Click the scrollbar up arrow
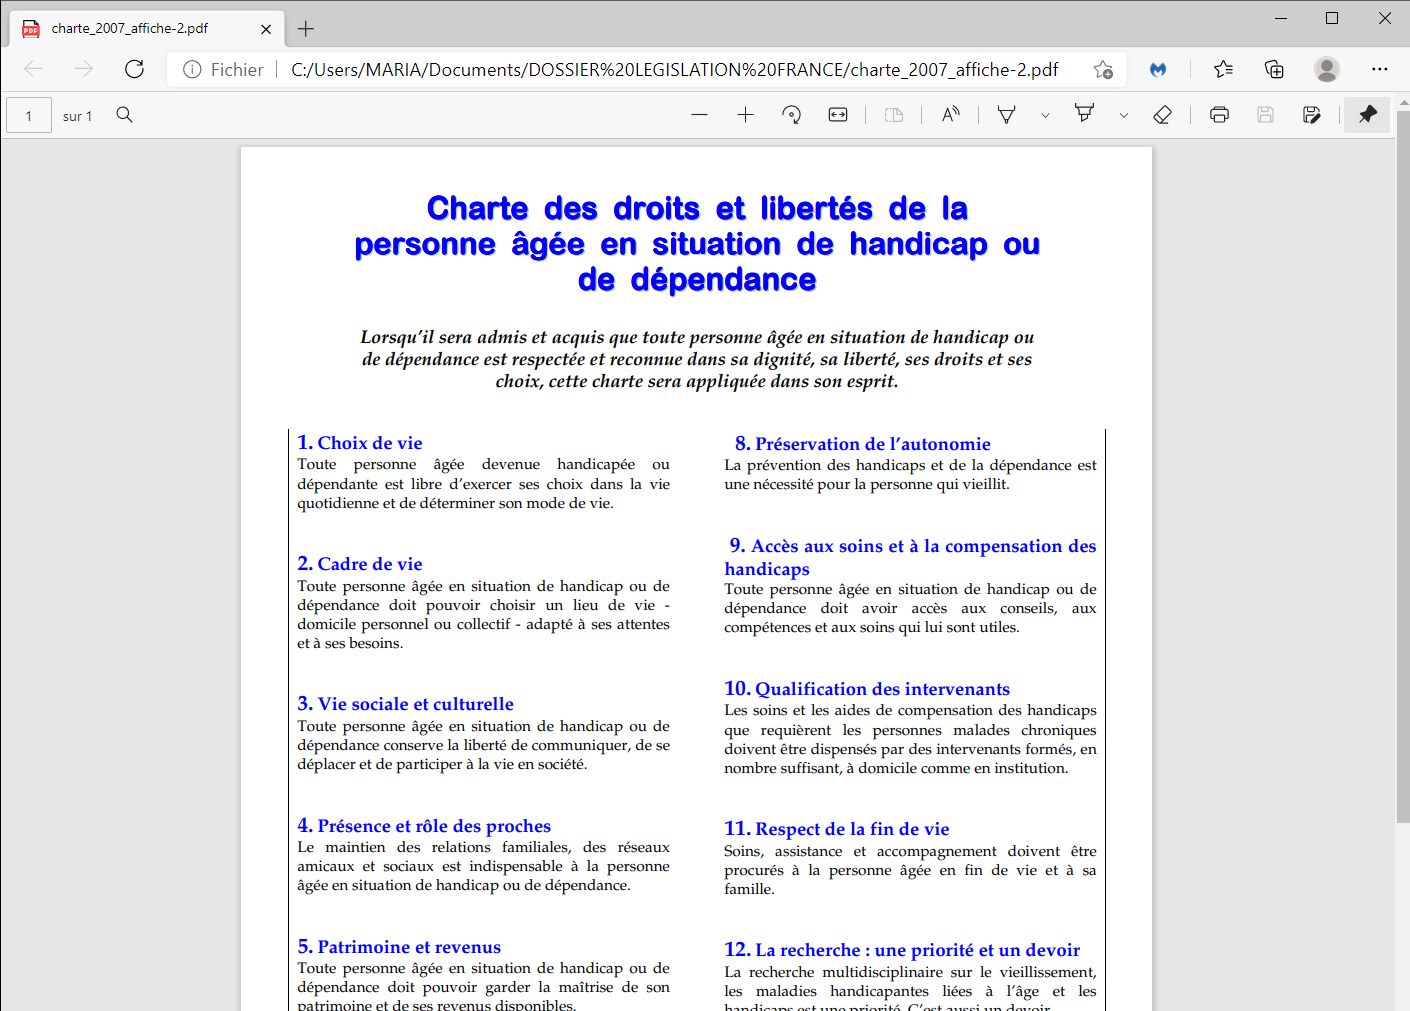The width and height of the screenshot is (1410, 1011). [1402, 102]
